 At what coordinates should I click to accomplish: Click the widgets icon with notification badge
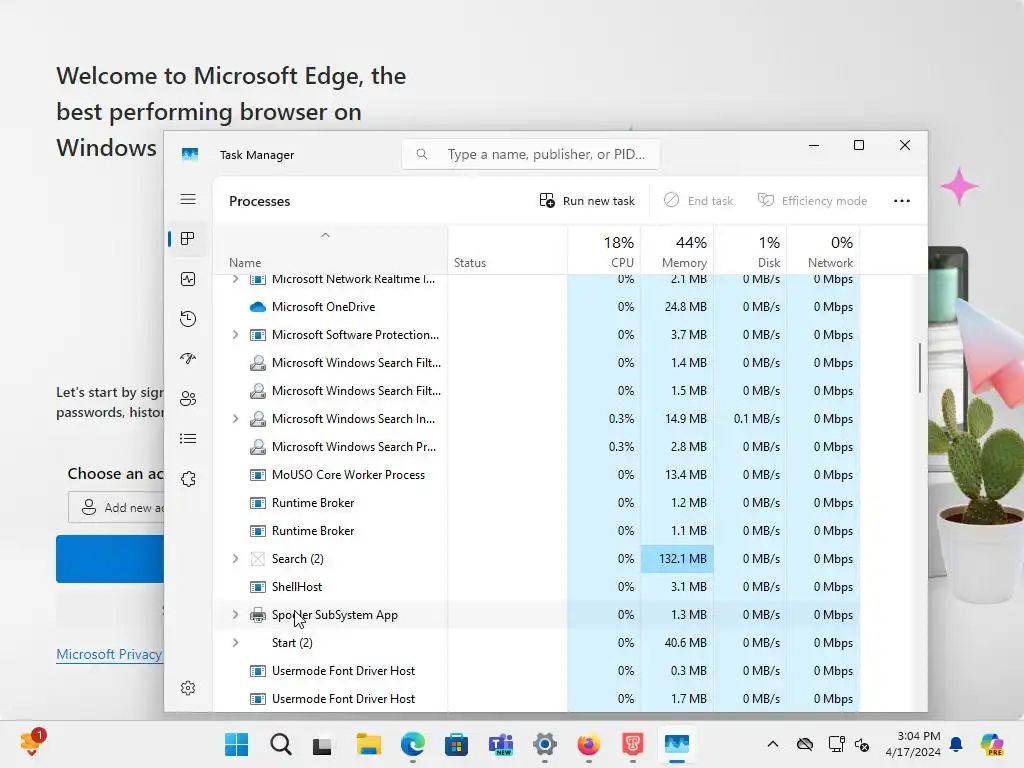(32, 743)
